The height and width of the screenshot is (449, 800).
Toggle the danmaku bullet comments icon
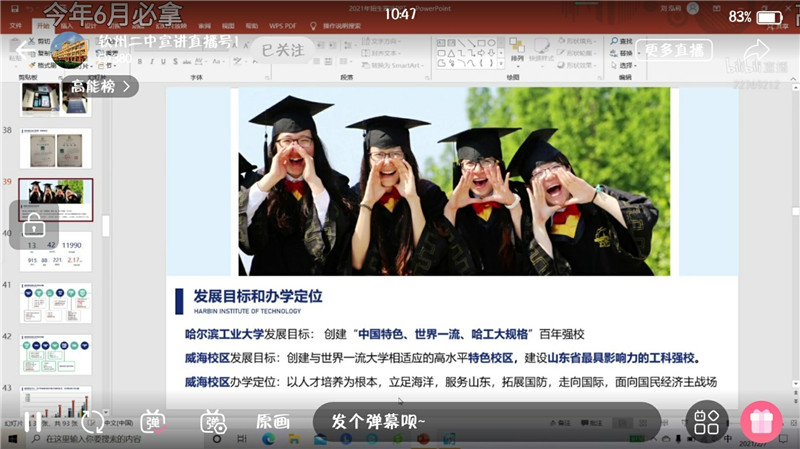pos(153,422)
